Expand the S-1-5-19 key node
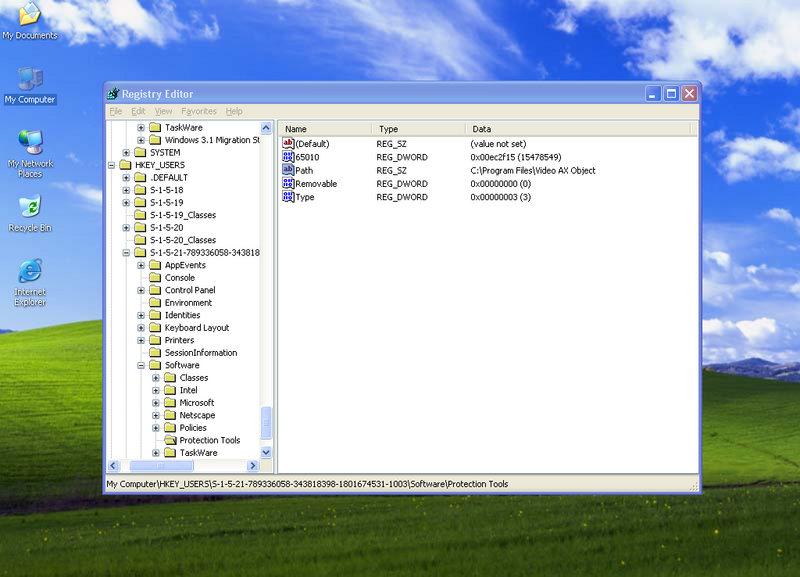Screen dimensions: 800x577 pos(126,203)
